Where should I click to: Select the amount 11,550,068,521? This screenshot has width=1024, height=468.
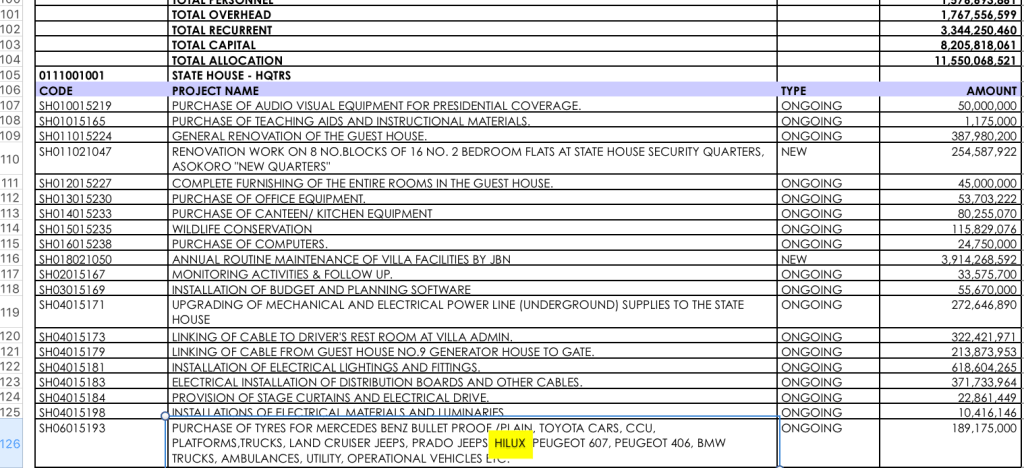click(x=967, y=60)
